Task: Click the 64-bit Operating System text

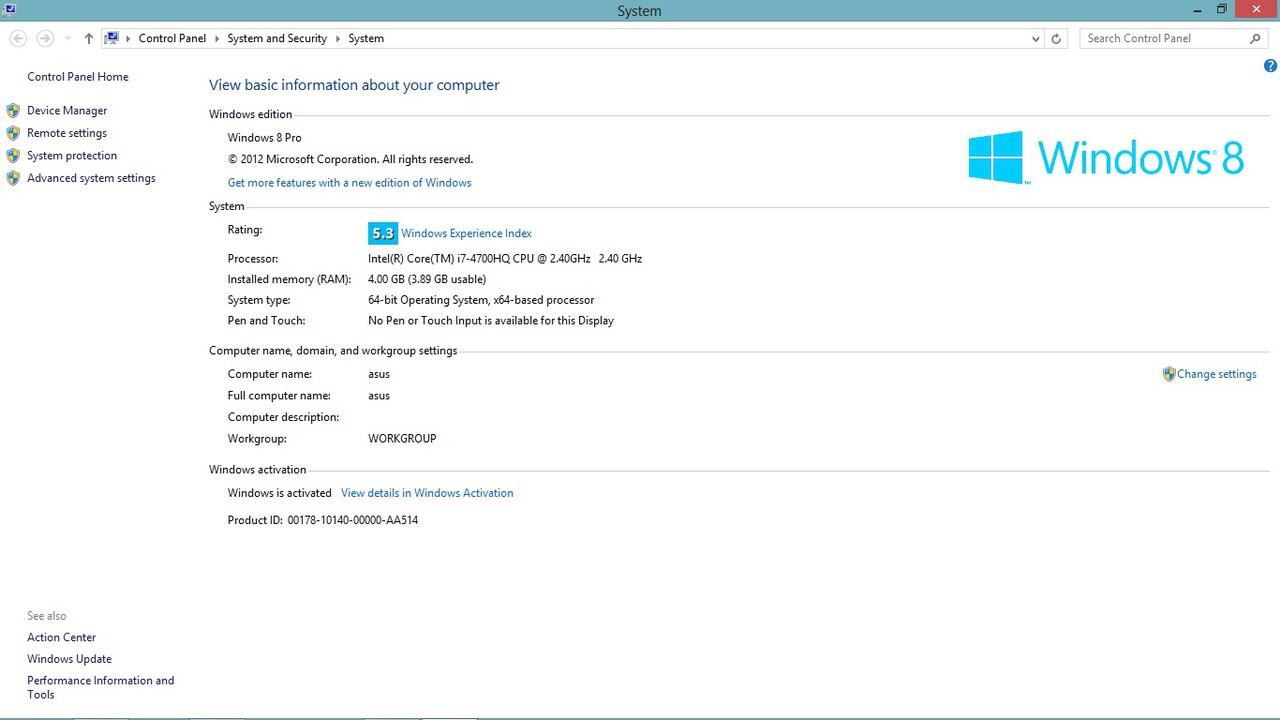Action: (481, 300)
